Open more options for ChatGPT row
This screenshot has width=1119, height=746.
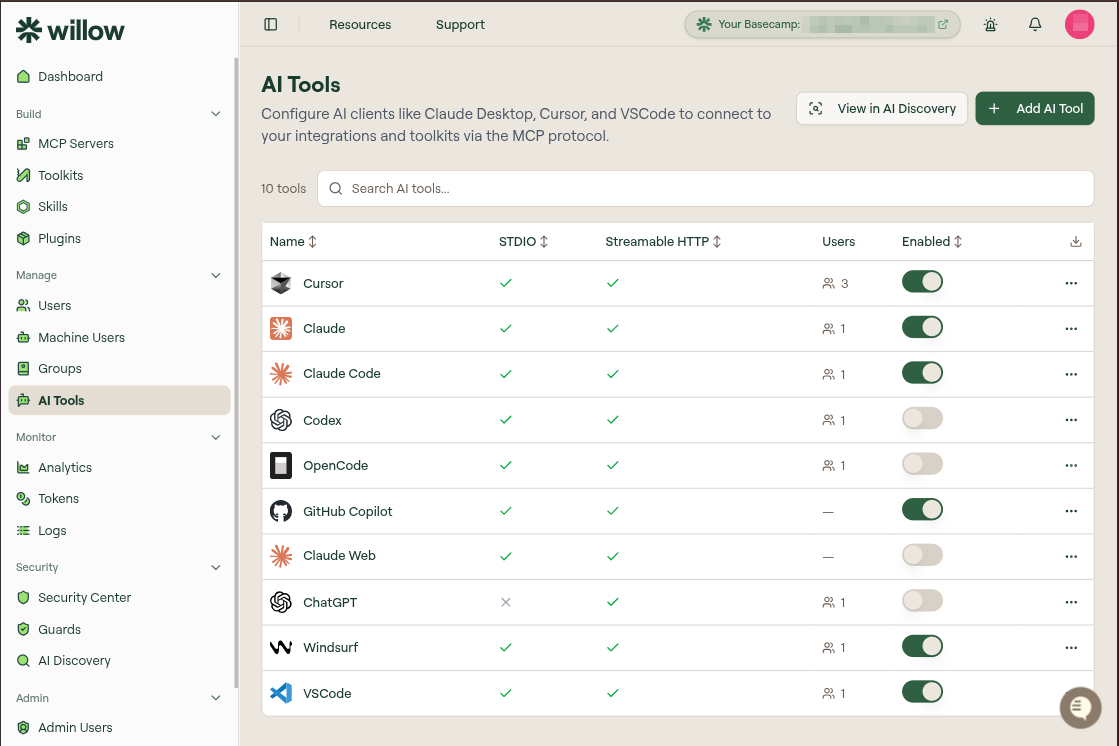pos(1071,603)
